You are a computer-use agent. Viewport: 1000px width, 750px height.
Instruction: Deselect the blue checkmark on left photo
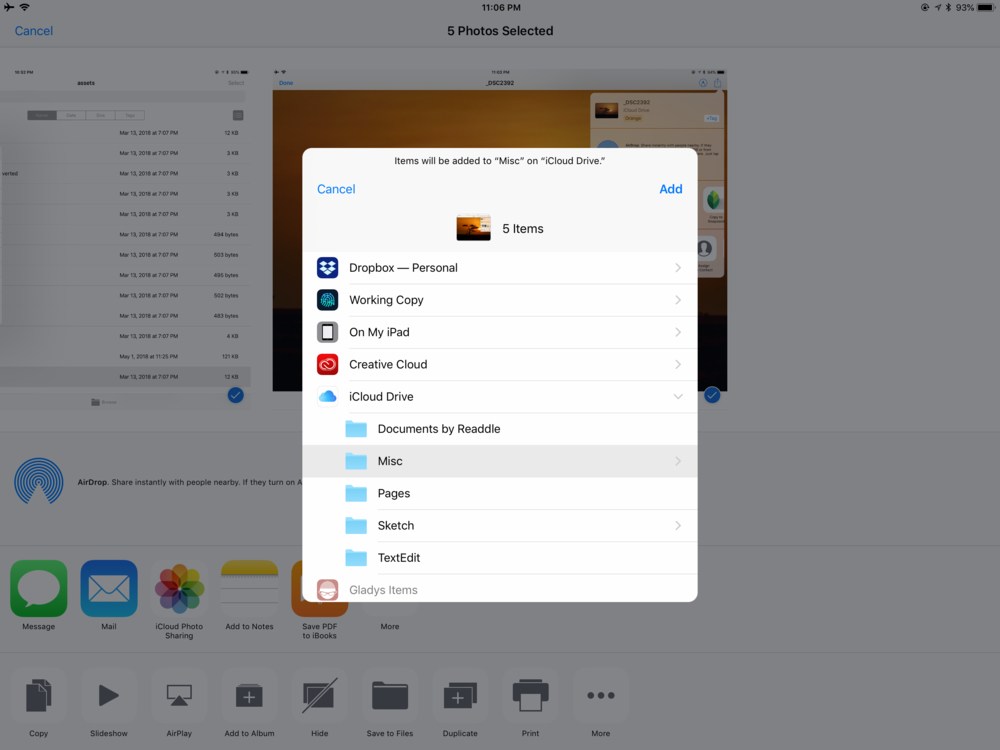coord(235,395)
